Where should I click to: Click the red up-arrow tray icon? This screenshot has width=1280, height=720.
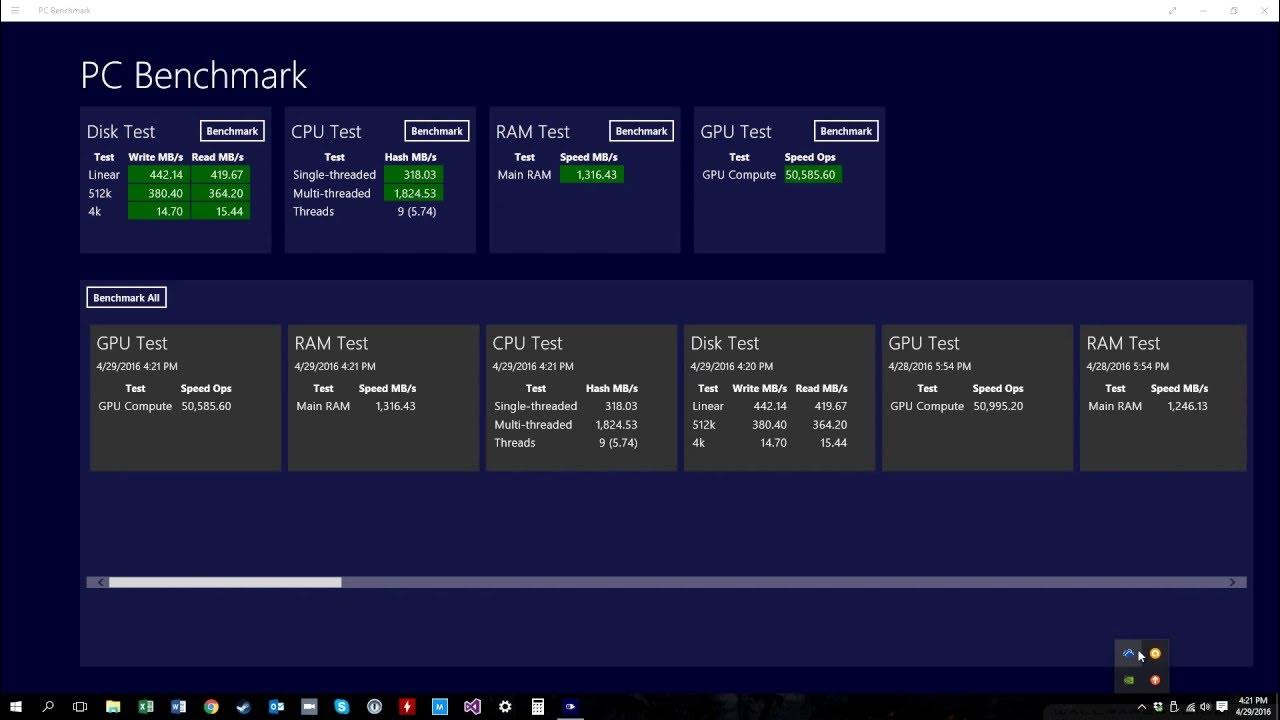tap(1155, 680)
